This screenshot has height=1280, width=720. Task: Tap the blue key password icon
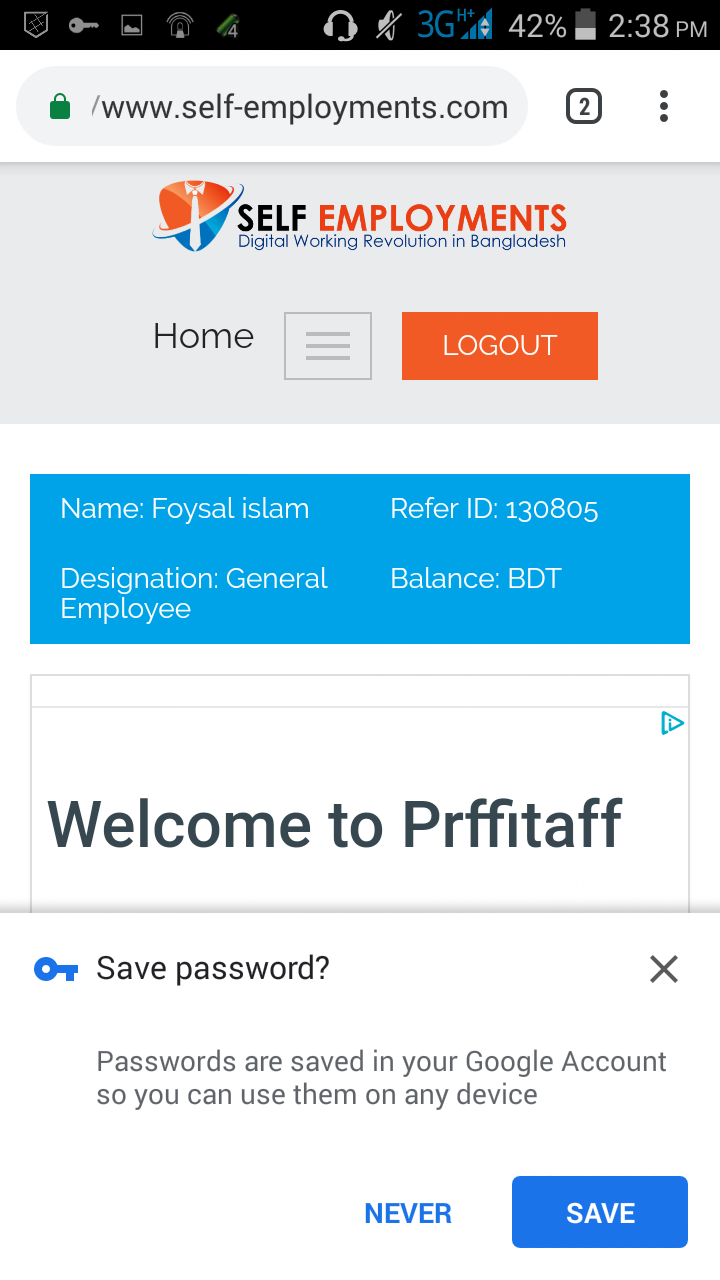point(56,969)
